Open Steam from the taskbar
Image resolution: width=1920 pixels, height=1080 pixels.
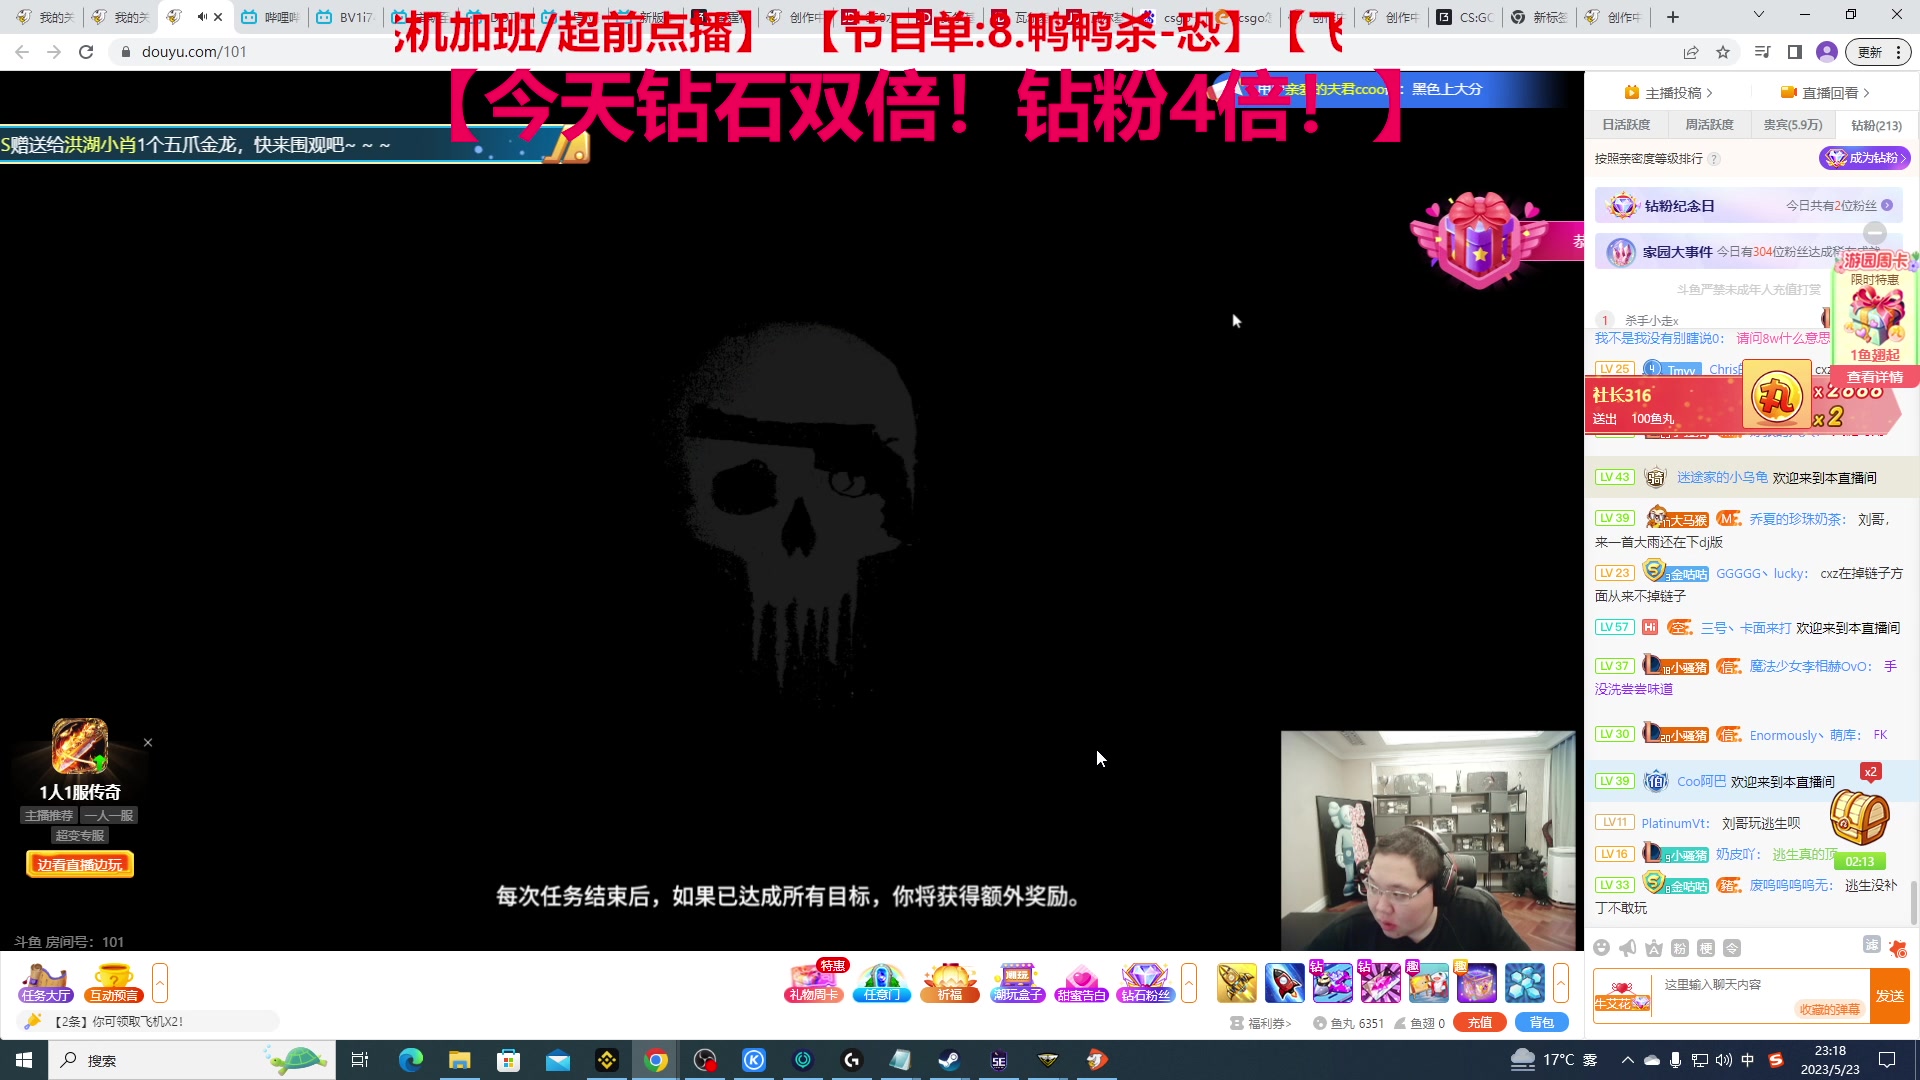point(949,1060)
